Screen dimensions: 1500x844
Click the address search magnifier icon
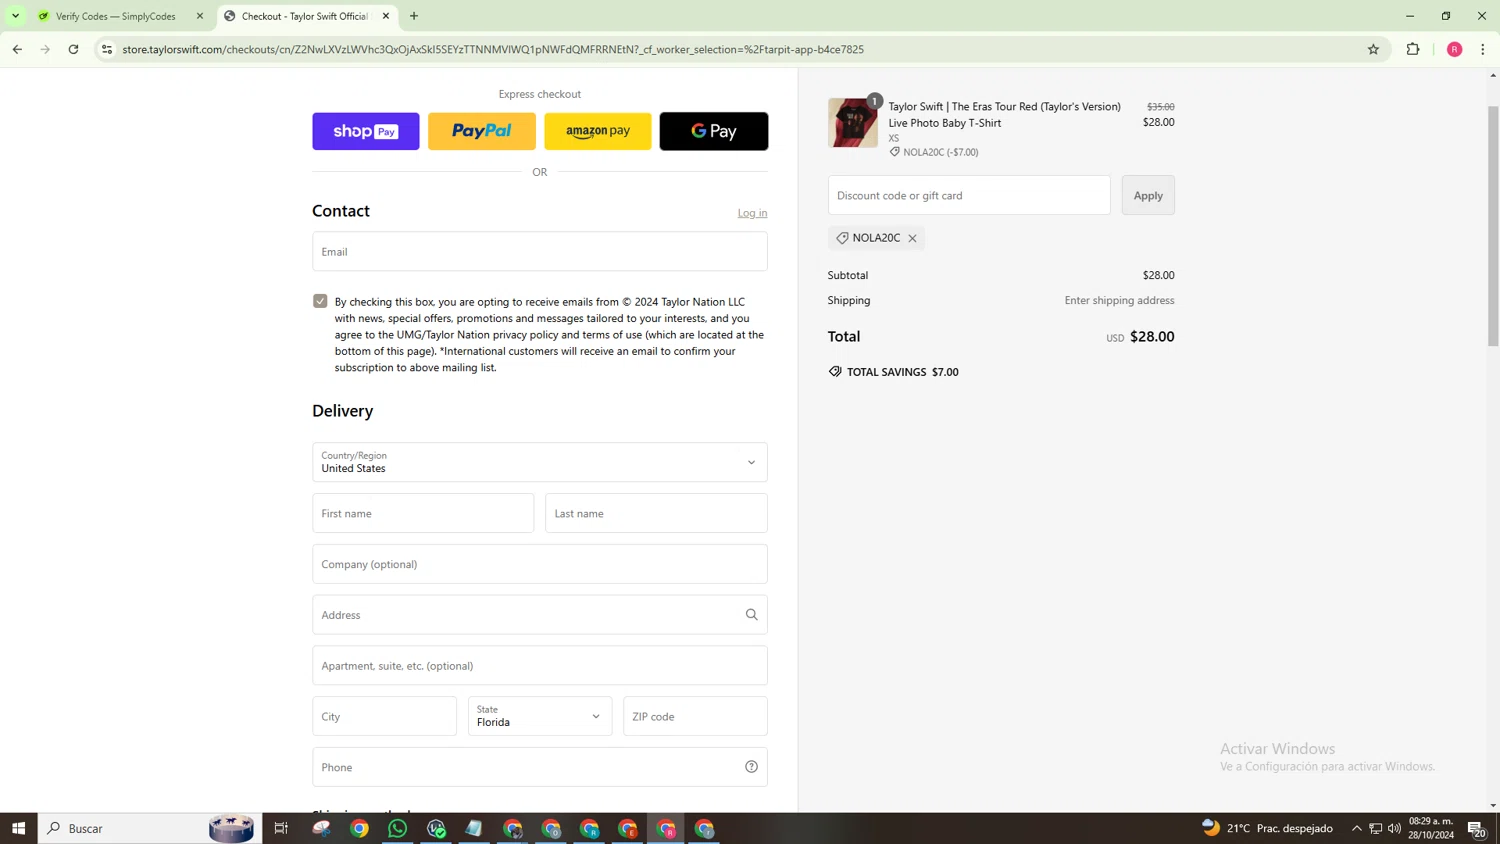[751, 615]
